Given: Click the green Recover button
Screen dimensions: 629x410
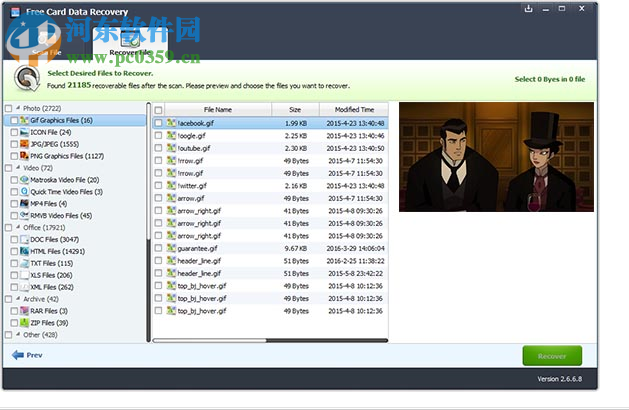Looking at the screenshot, I should (x=552, y=356).
